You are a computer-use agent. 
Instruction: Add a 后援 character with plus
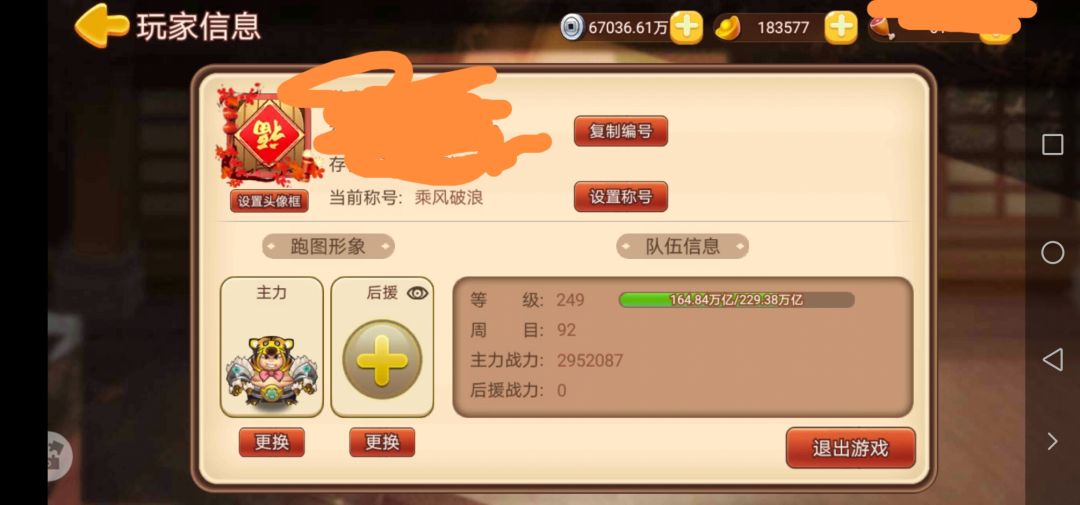[x=382, y=360]
